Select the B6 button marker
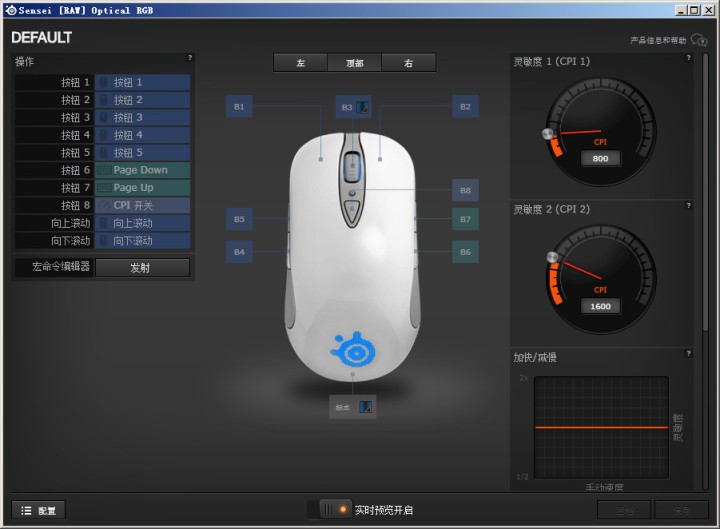 click(x=465, y=252)
